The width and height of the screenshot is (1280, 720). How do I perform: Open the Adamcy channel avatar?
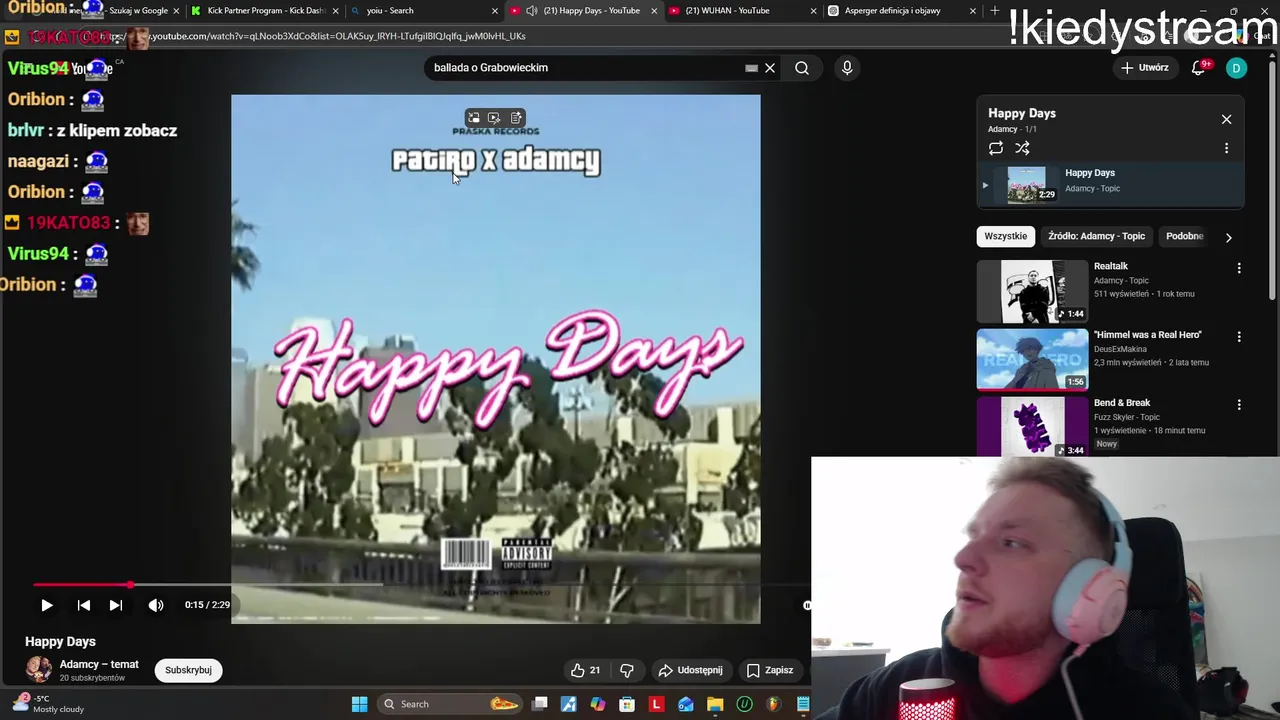click(38, 670)
